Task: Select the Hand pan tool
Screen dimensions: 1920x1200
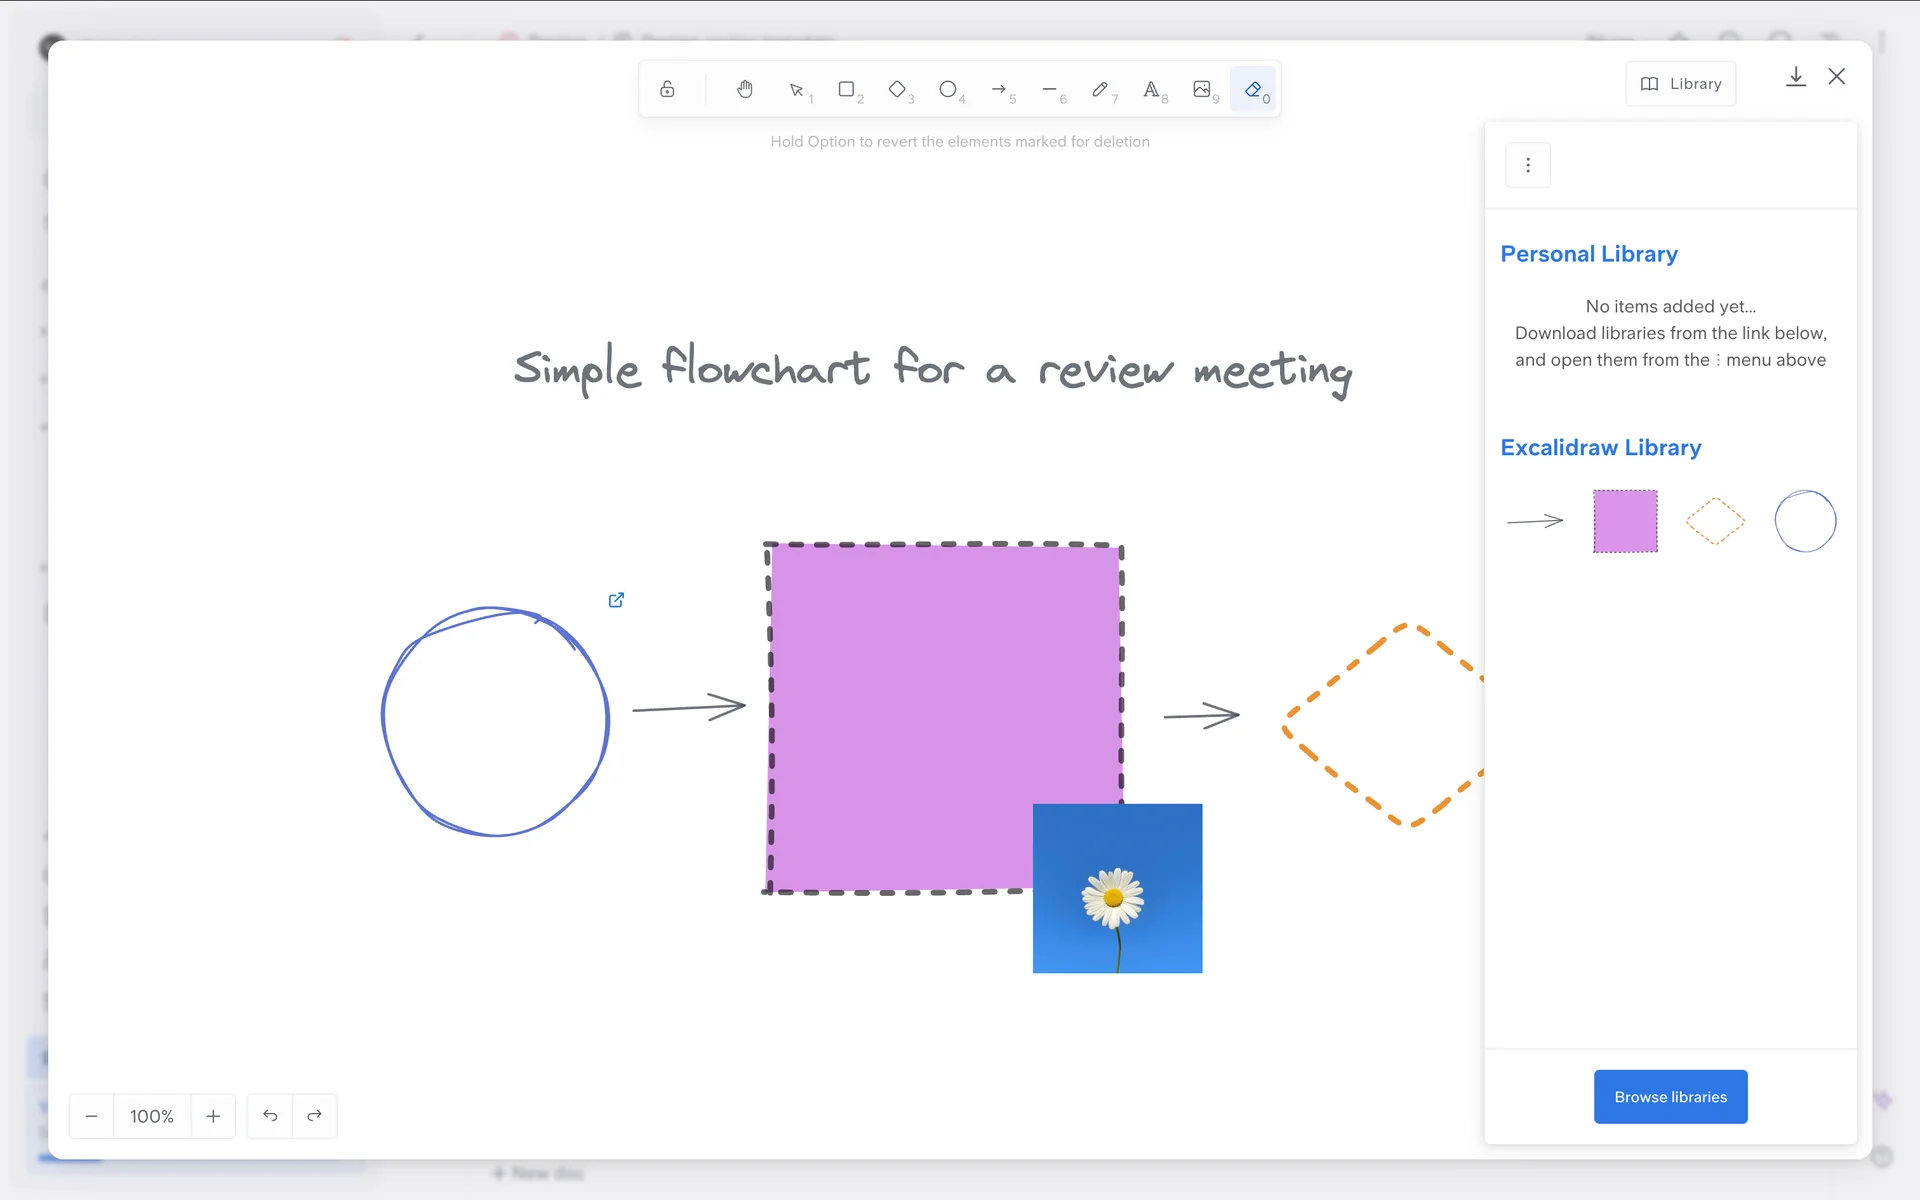Action: click(x=745, y=89)
